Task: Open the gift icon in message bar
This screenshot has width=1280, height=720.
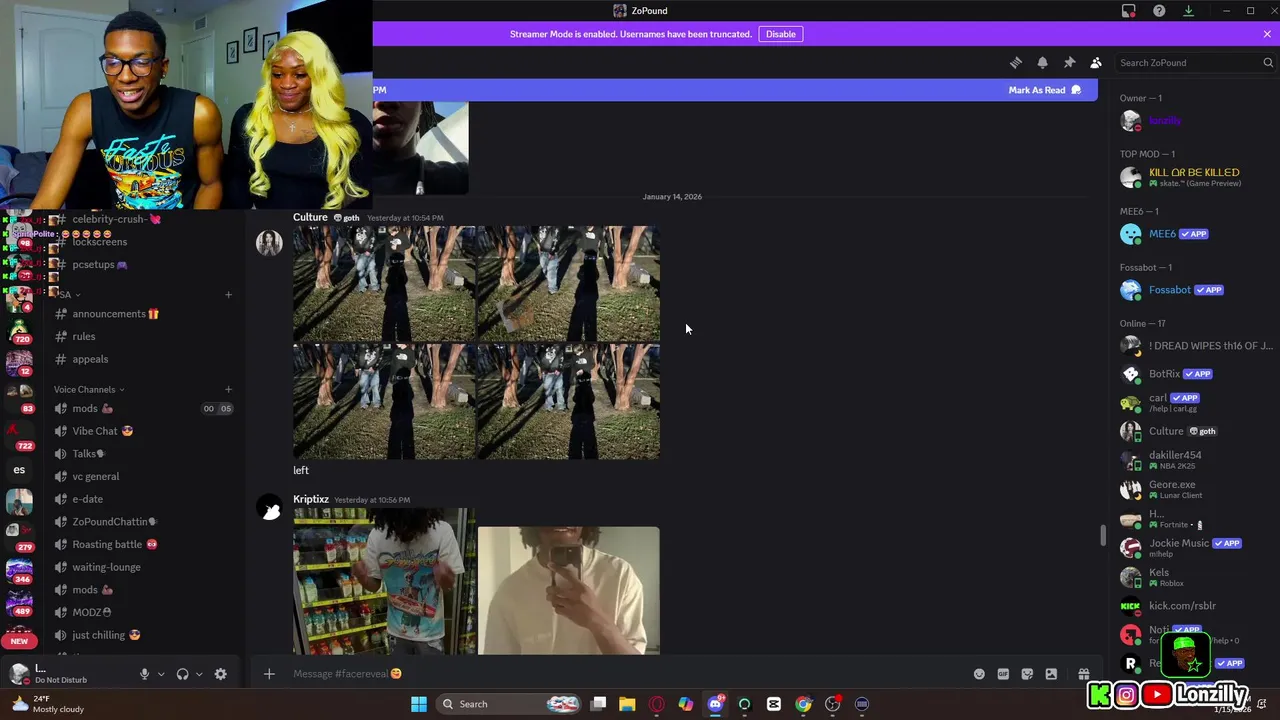Action: pyautogui.click(x=1083, y=674)
